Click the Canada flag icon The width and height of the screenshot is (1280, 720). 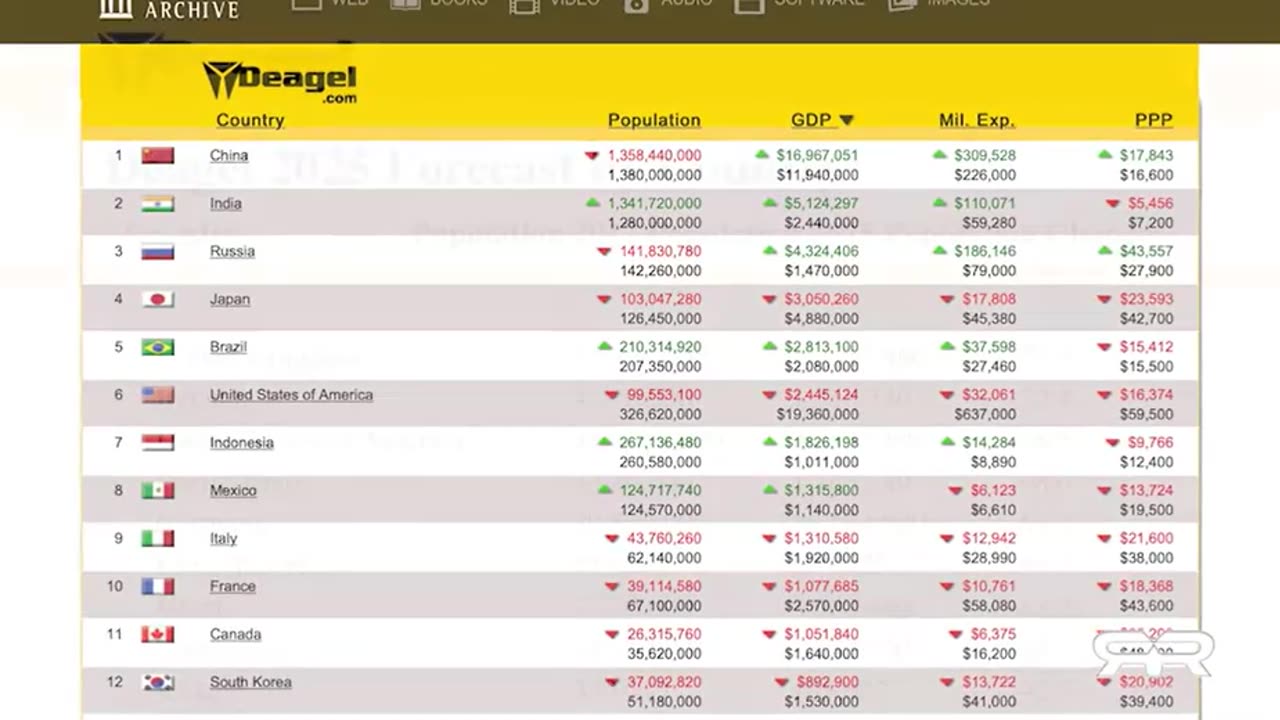[158, 634]
